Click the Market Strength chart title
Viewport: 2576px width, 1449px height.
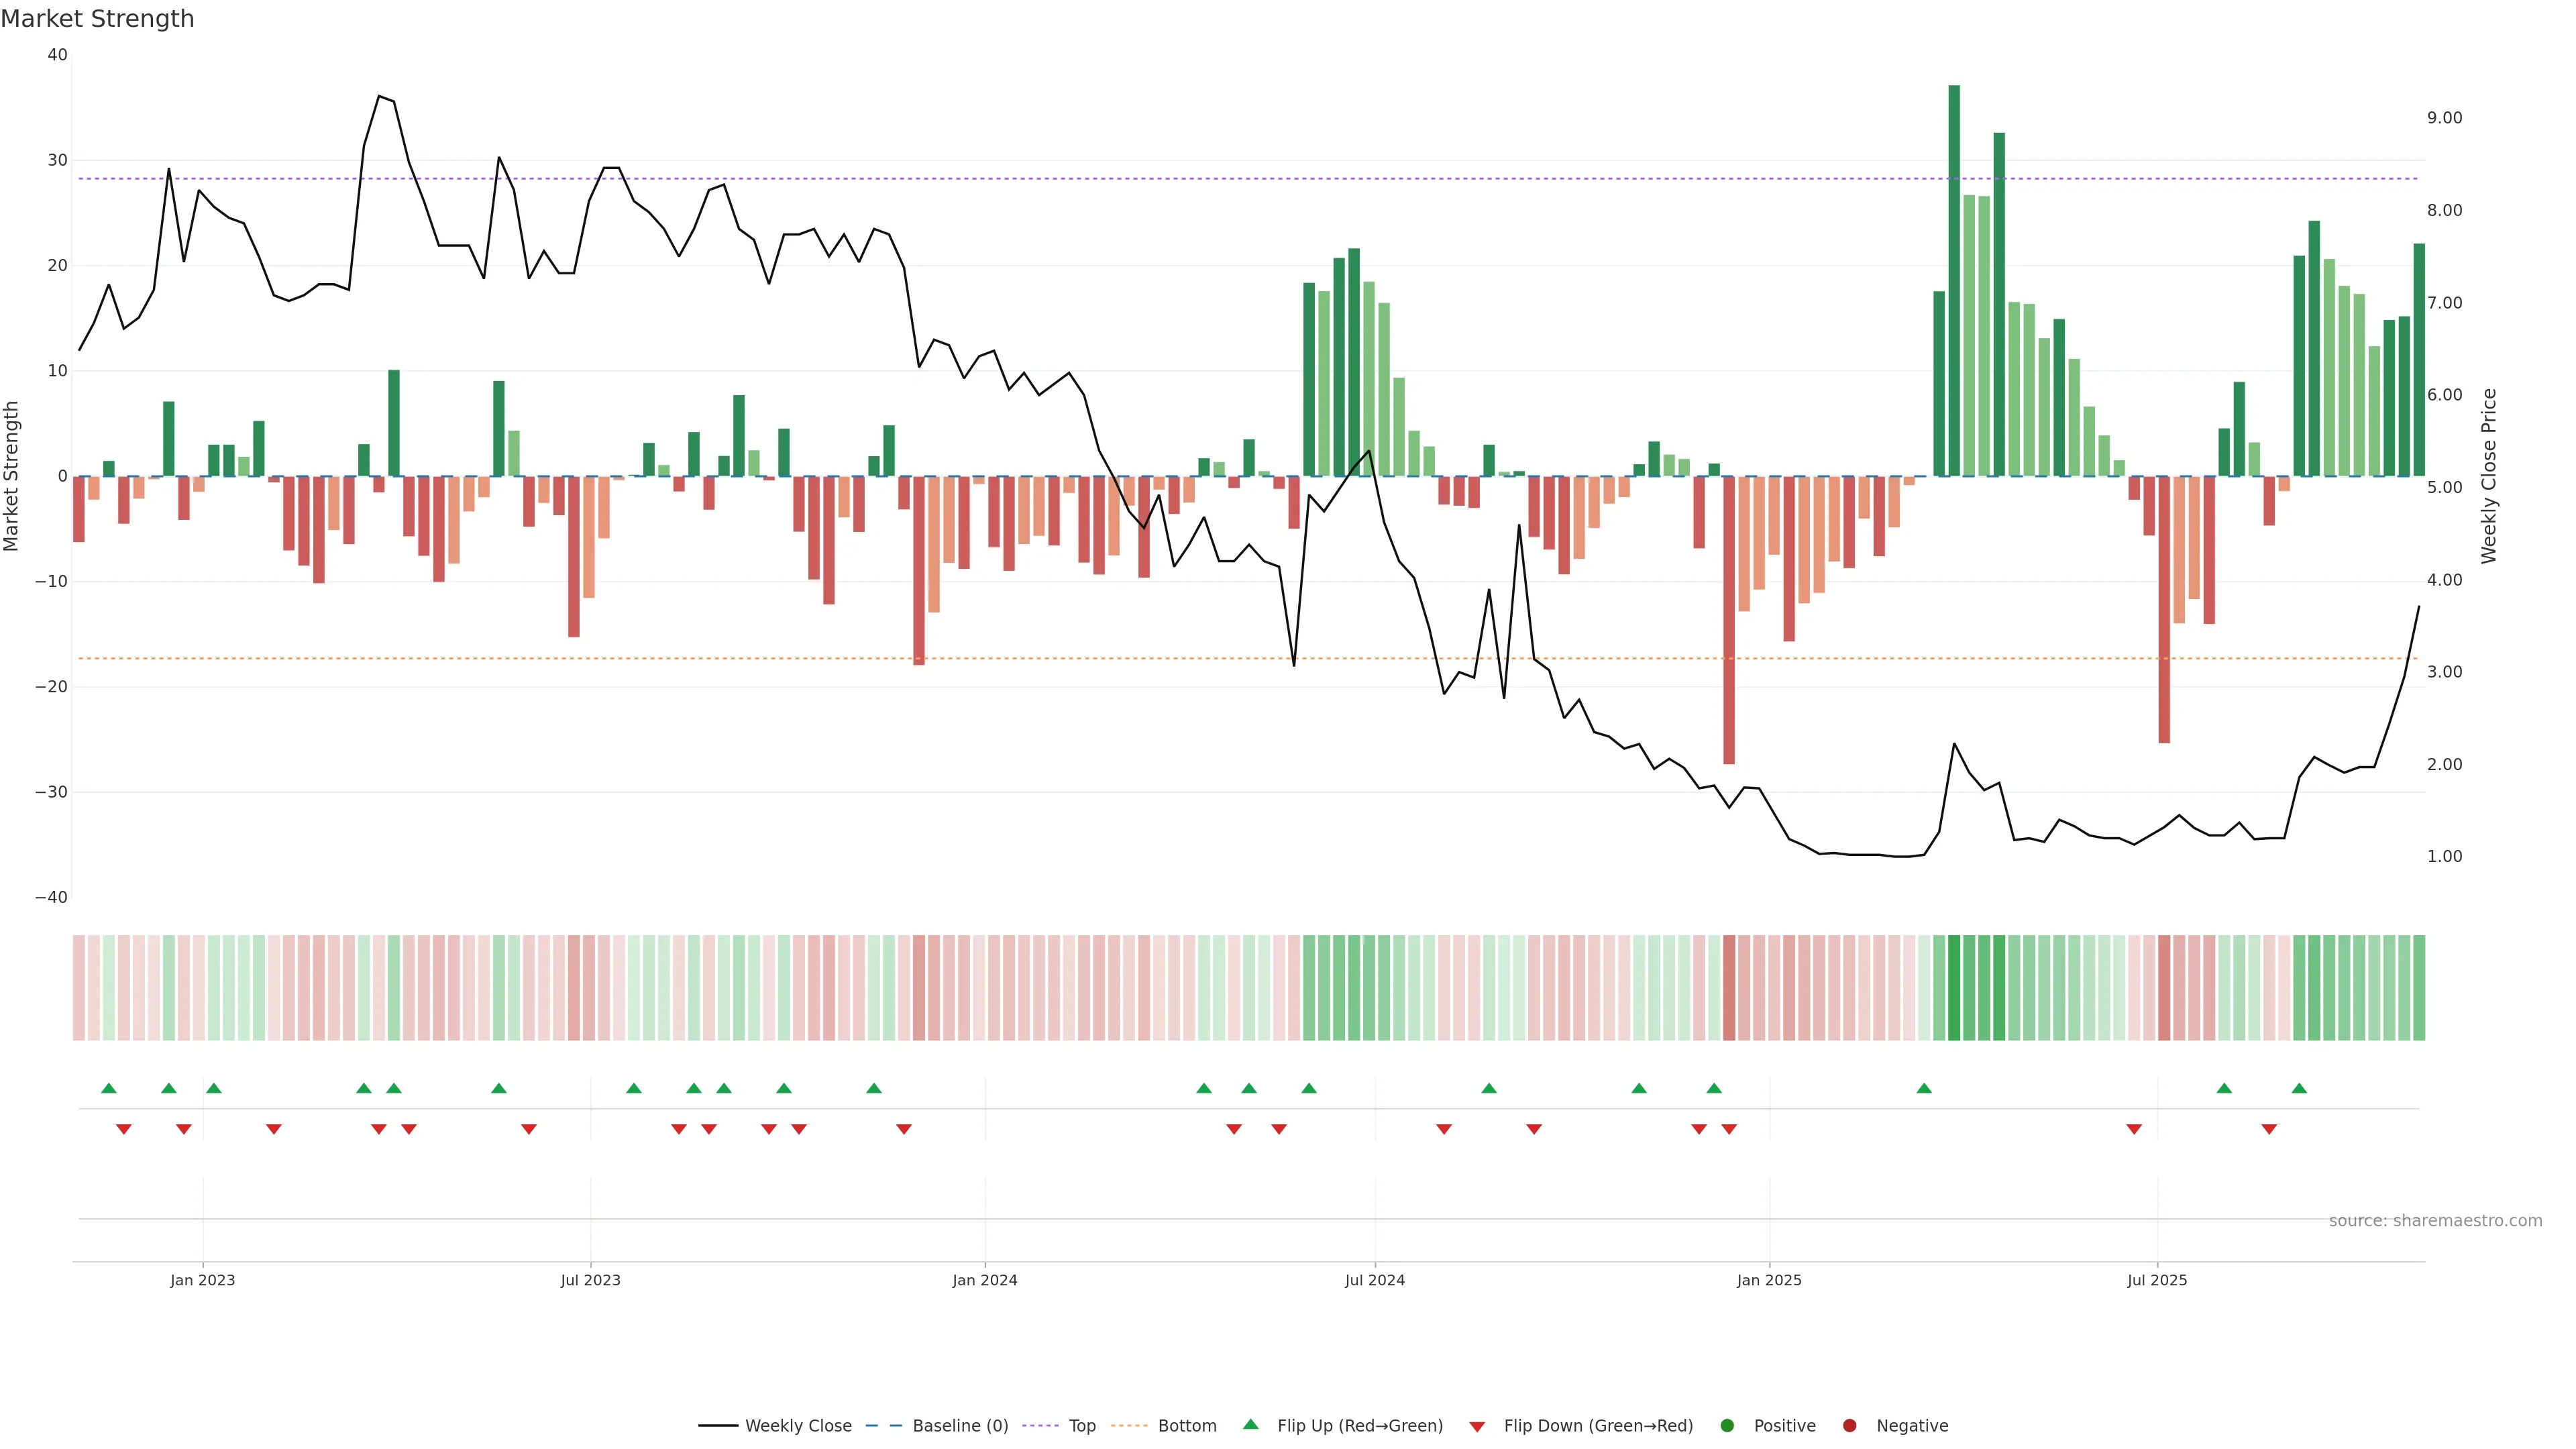tap(97, 19)
